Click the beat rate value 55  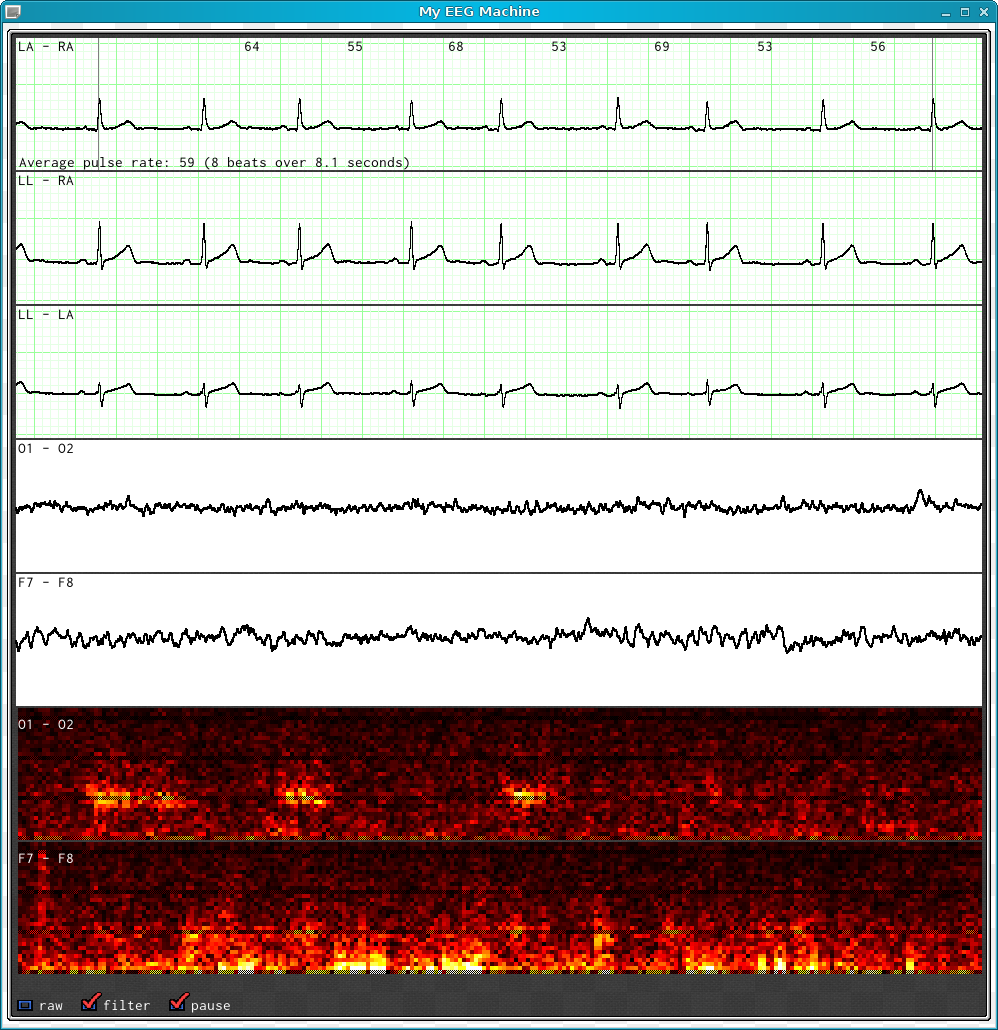tap(355, 47)
